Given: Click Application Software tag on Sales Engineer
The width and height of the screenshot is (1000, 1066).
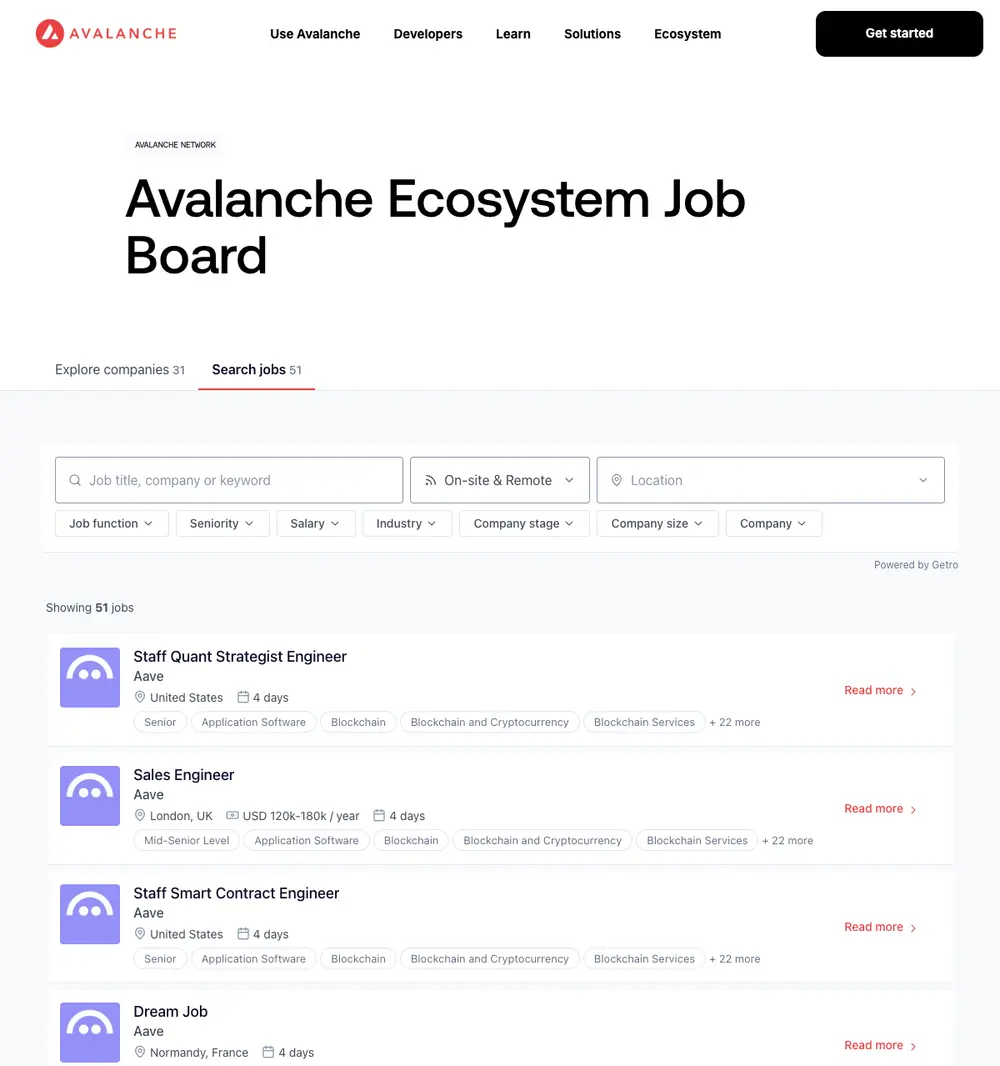Looking at the screenshot, I should point(307,840).
